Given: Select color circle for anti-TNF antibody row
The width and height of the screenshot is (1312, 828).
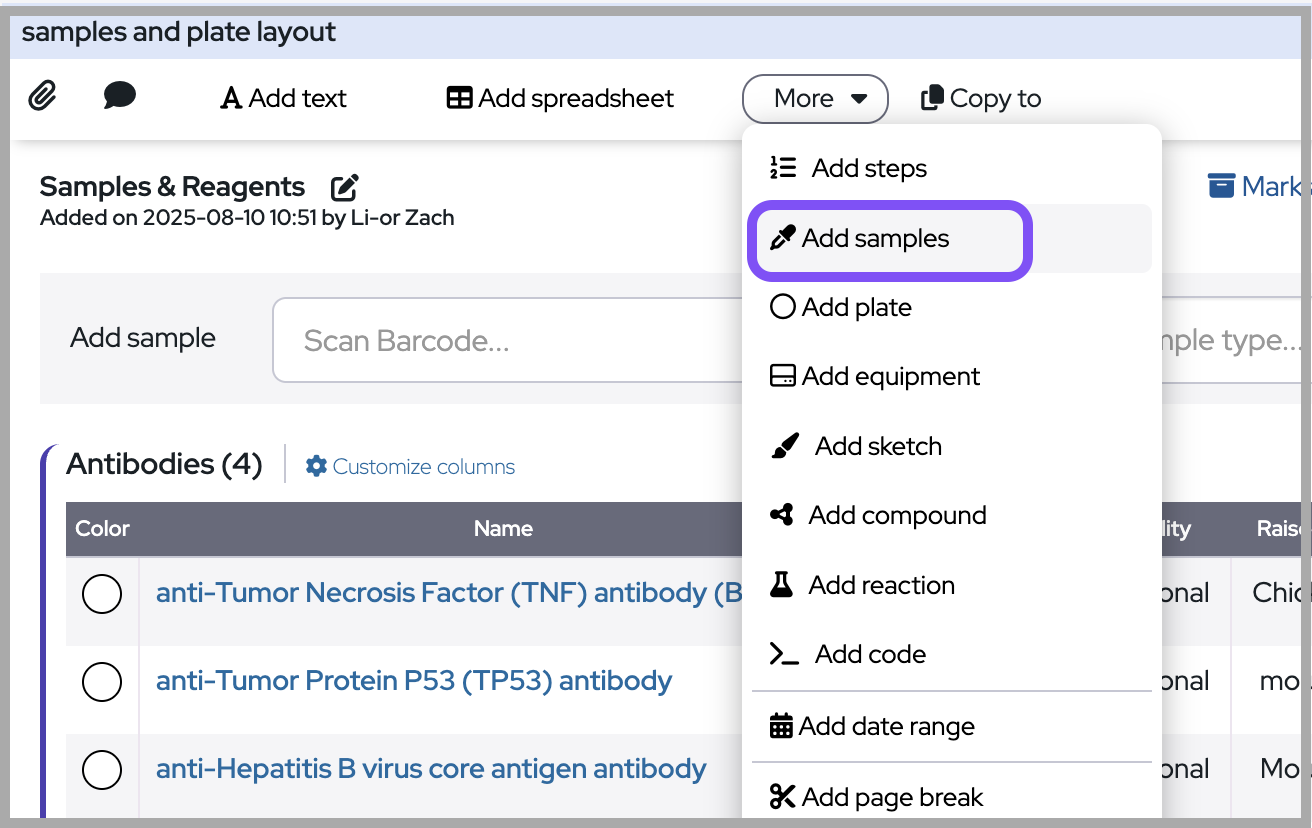Looking at the screenshot, I should (102, 594).
